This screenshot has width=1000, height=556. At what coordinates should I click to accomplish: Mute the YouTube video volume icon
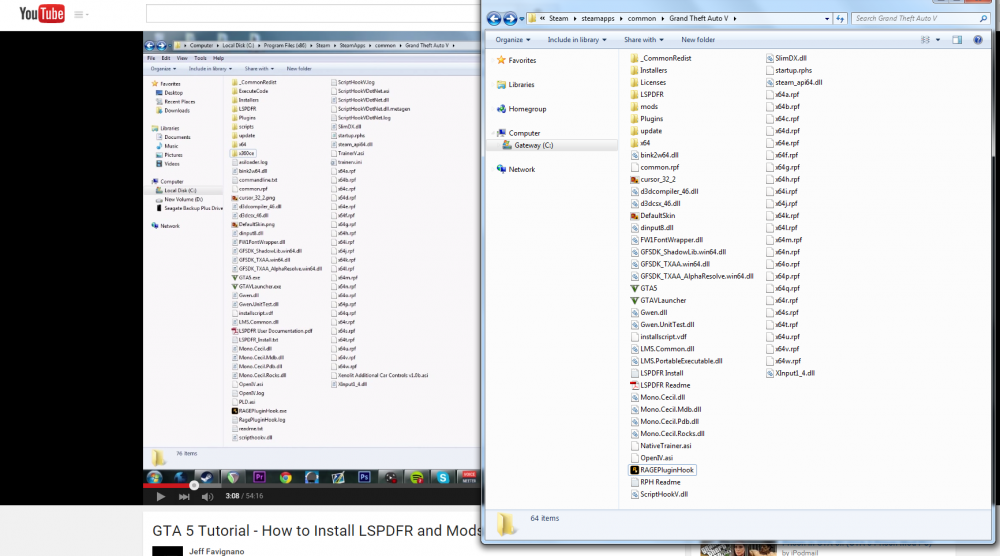pos(207,496)
